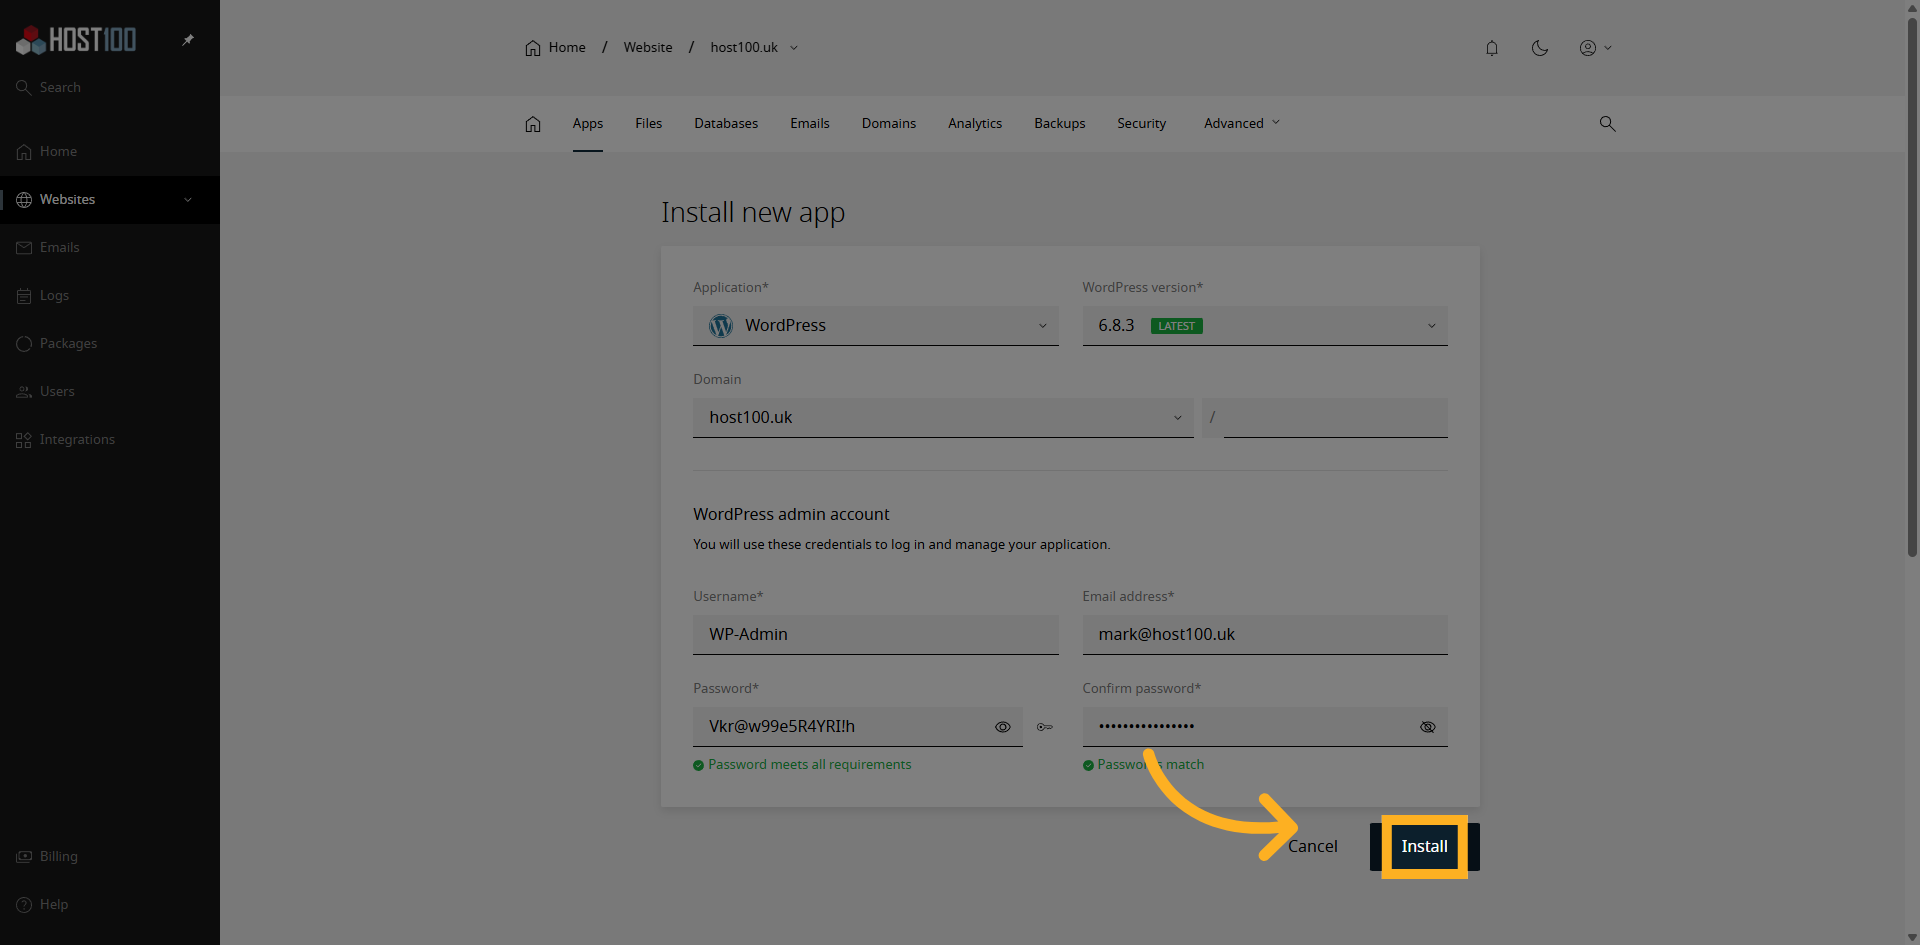Switch to the Emails tab
The width and height of the screenshot is (1920, 945).
(x=810, y=123)
